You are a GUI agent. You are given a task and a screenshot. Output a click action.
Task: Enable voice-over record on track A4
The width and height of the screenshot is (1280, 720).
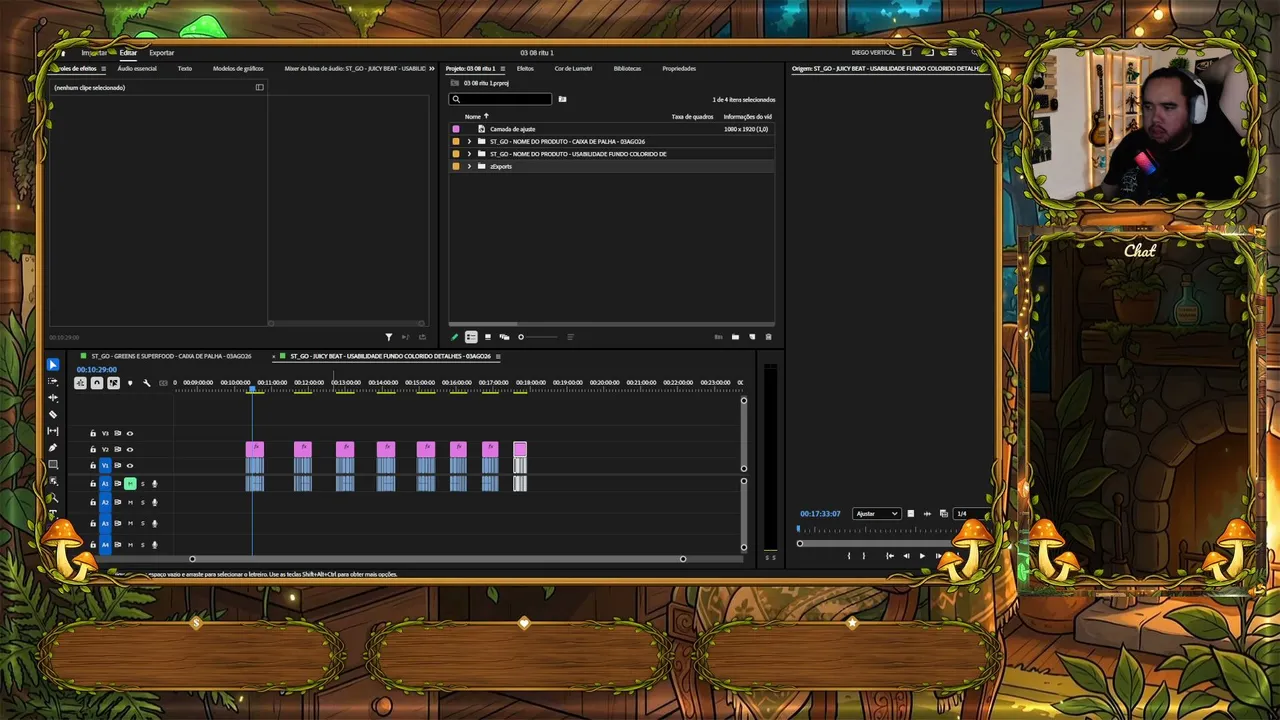[x=155, y=545]
